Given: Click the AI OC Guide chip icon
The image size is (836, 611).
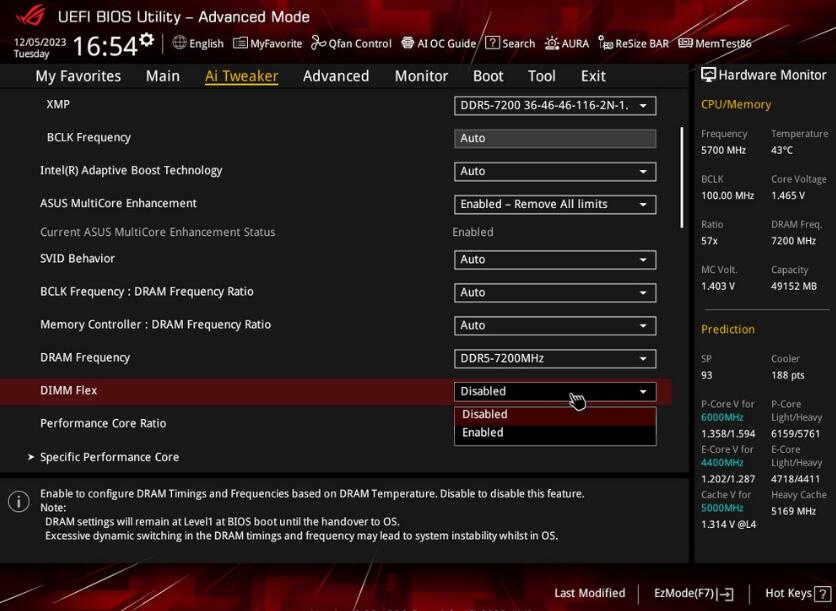Looking at the screenshot, I should (x=408, y=43).
